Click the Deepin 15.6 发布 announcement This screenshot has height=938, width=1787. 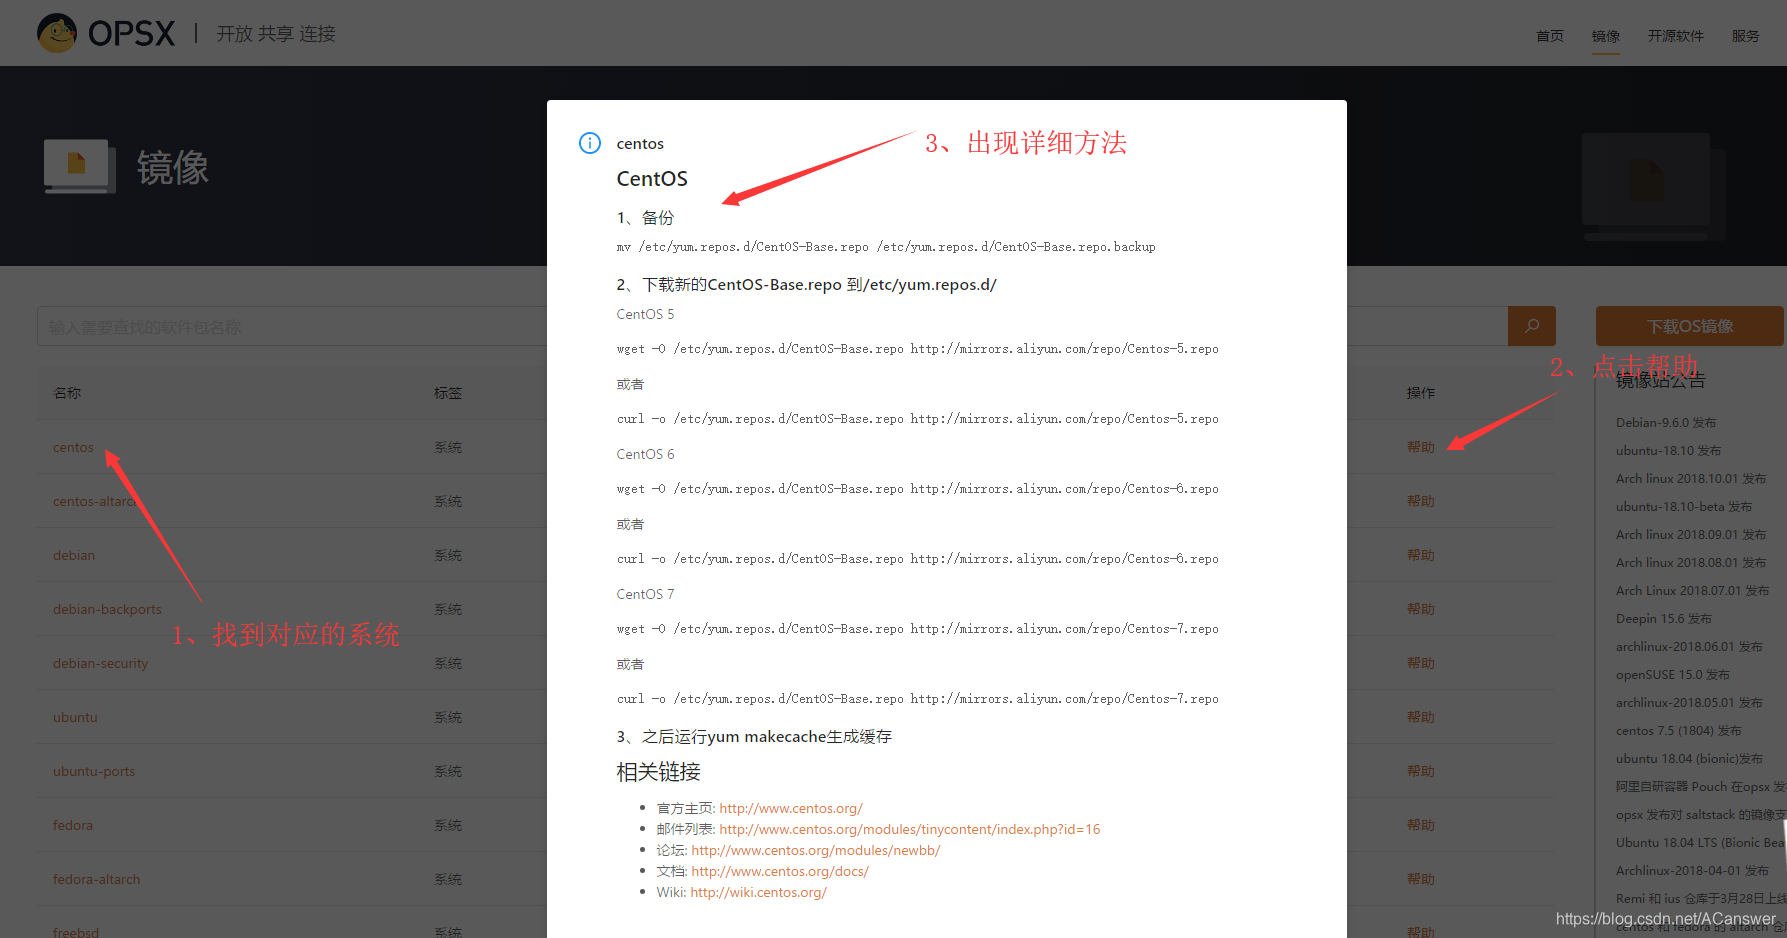tap(1664, 618)
